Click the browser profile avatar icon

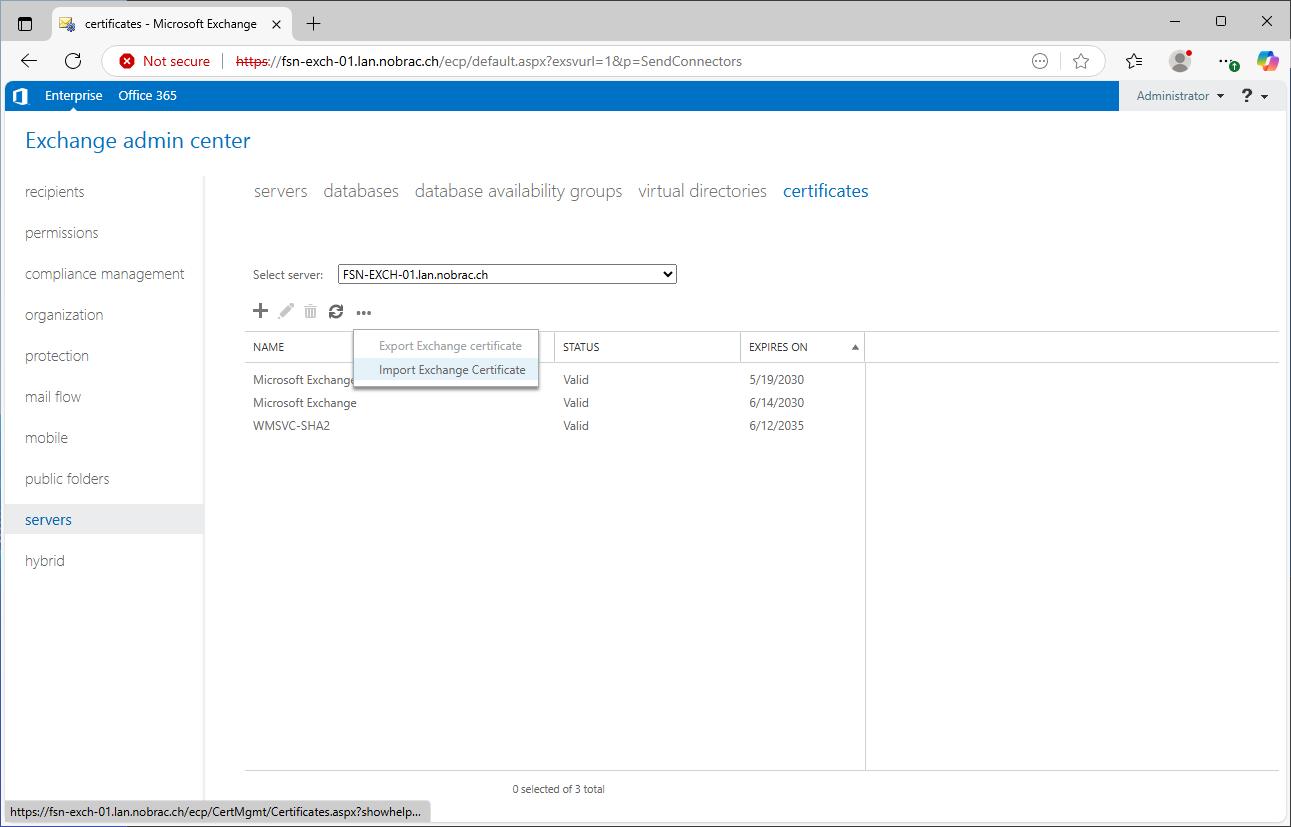pos(1180,61)
